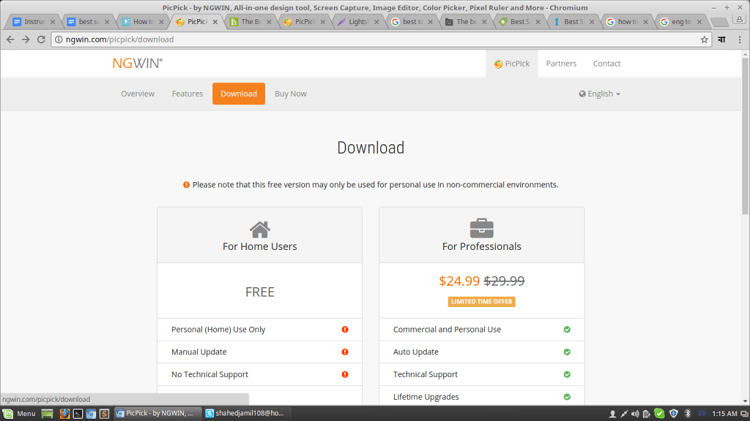The width and height of the screenshot is (750, 421).
Task: Click the orange Download nav button
Action: click(239, 94)
